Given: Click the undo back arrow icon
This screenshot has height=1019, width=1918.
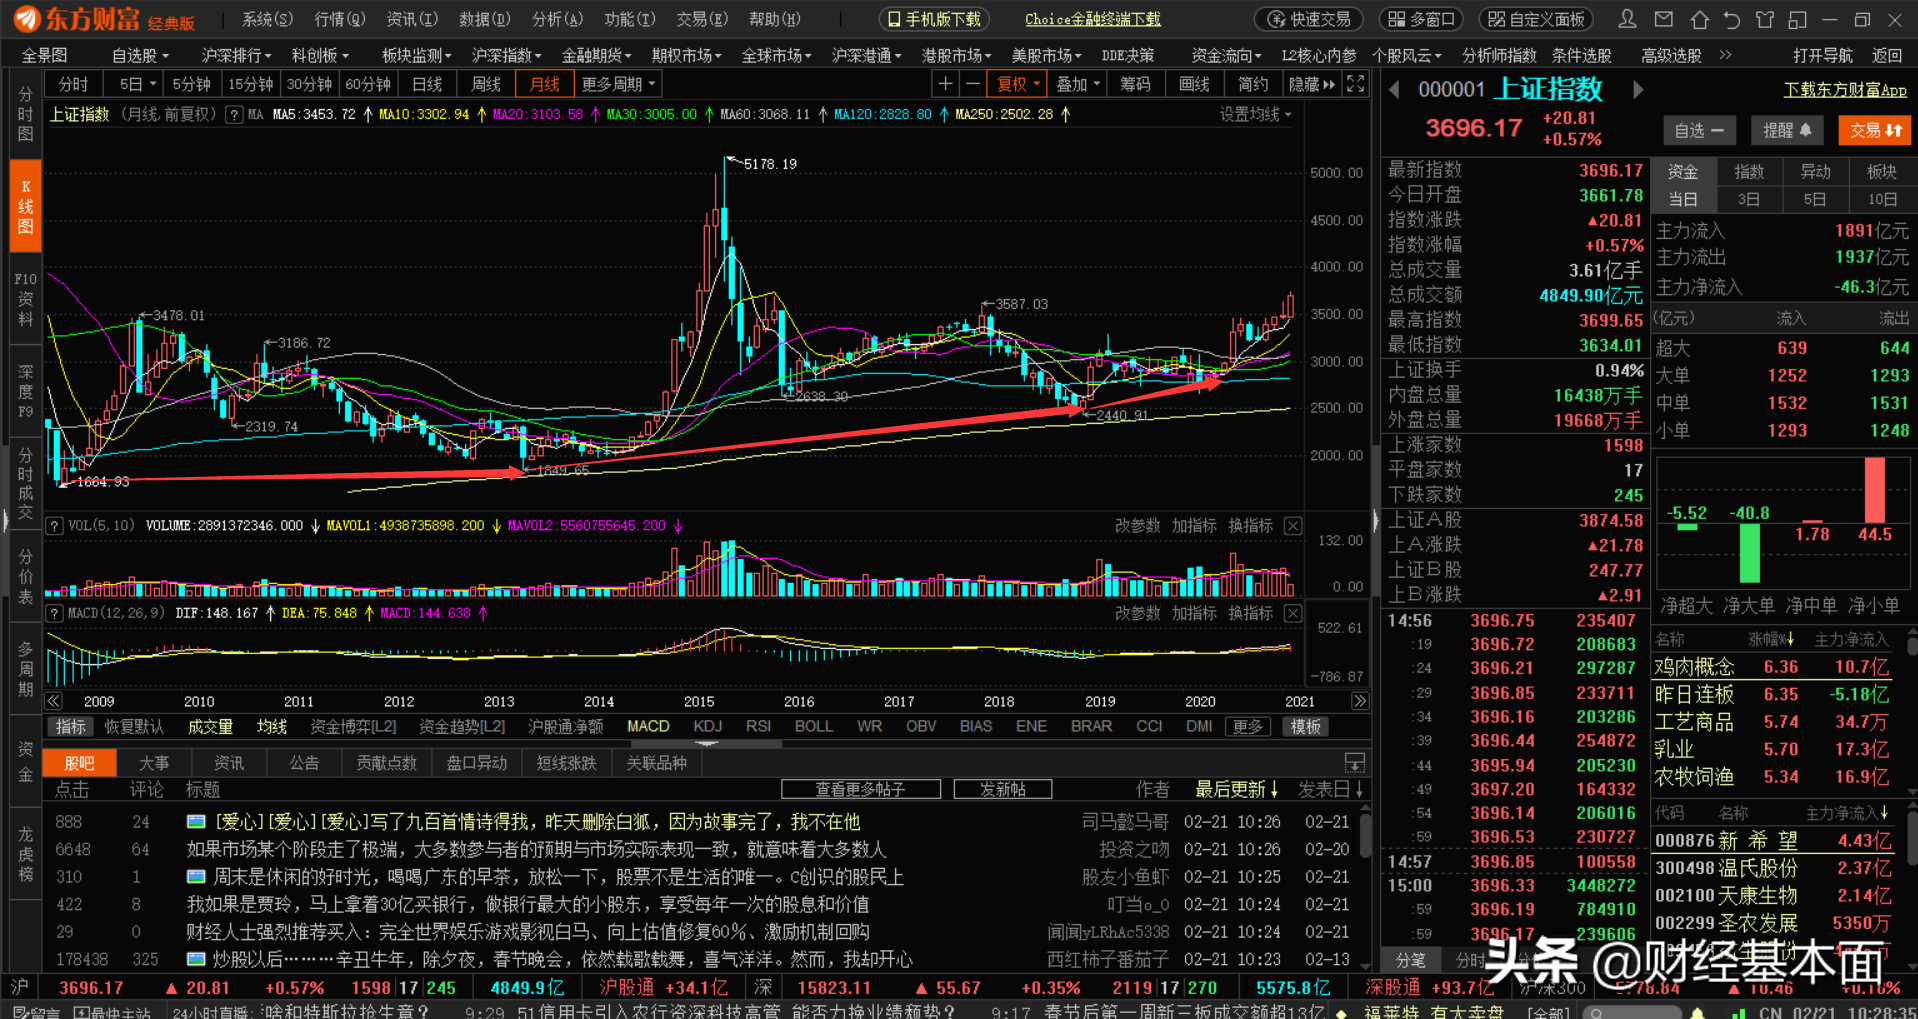Looking at the screenshot, I should [x=1732, y=19].
